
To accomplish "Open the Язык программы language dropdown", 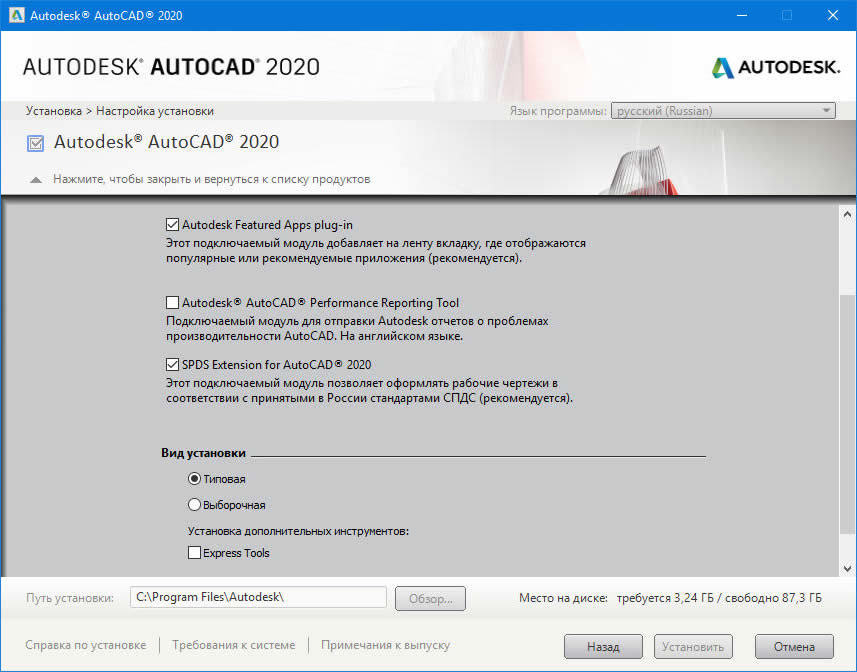I will click(x=723, y=111).
